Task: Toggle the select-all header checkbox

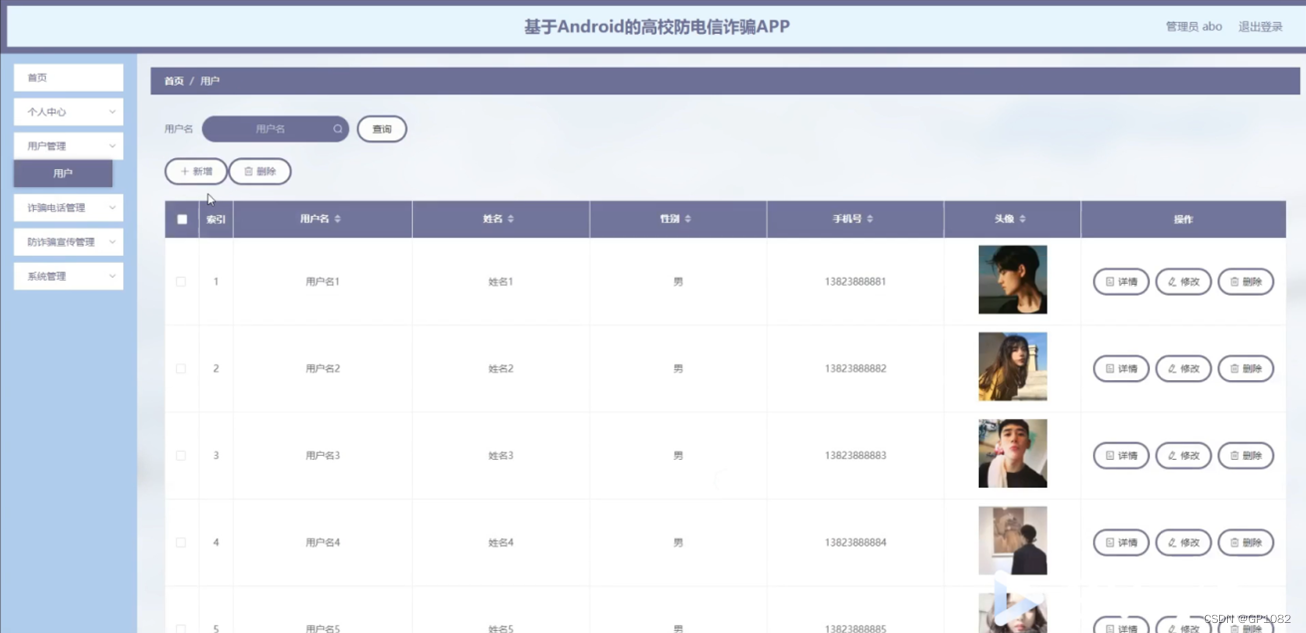Action: point(182,219)
